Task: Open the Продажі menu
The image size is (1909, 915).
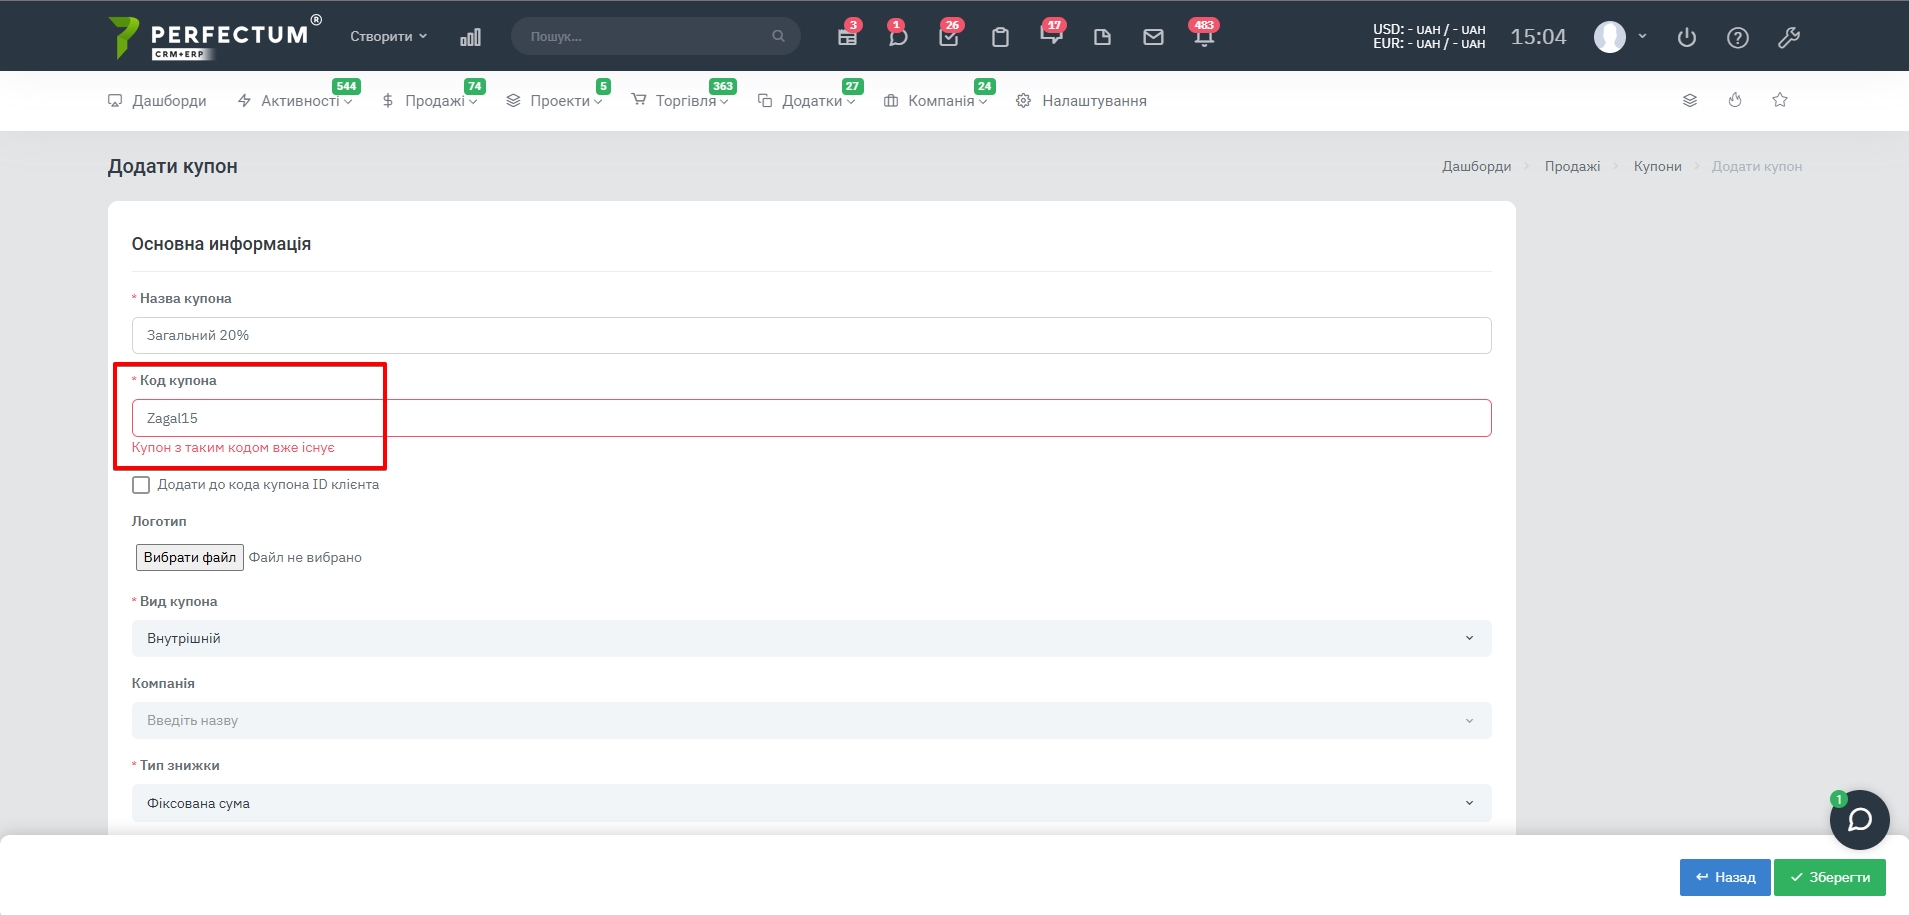Action: 430,101
